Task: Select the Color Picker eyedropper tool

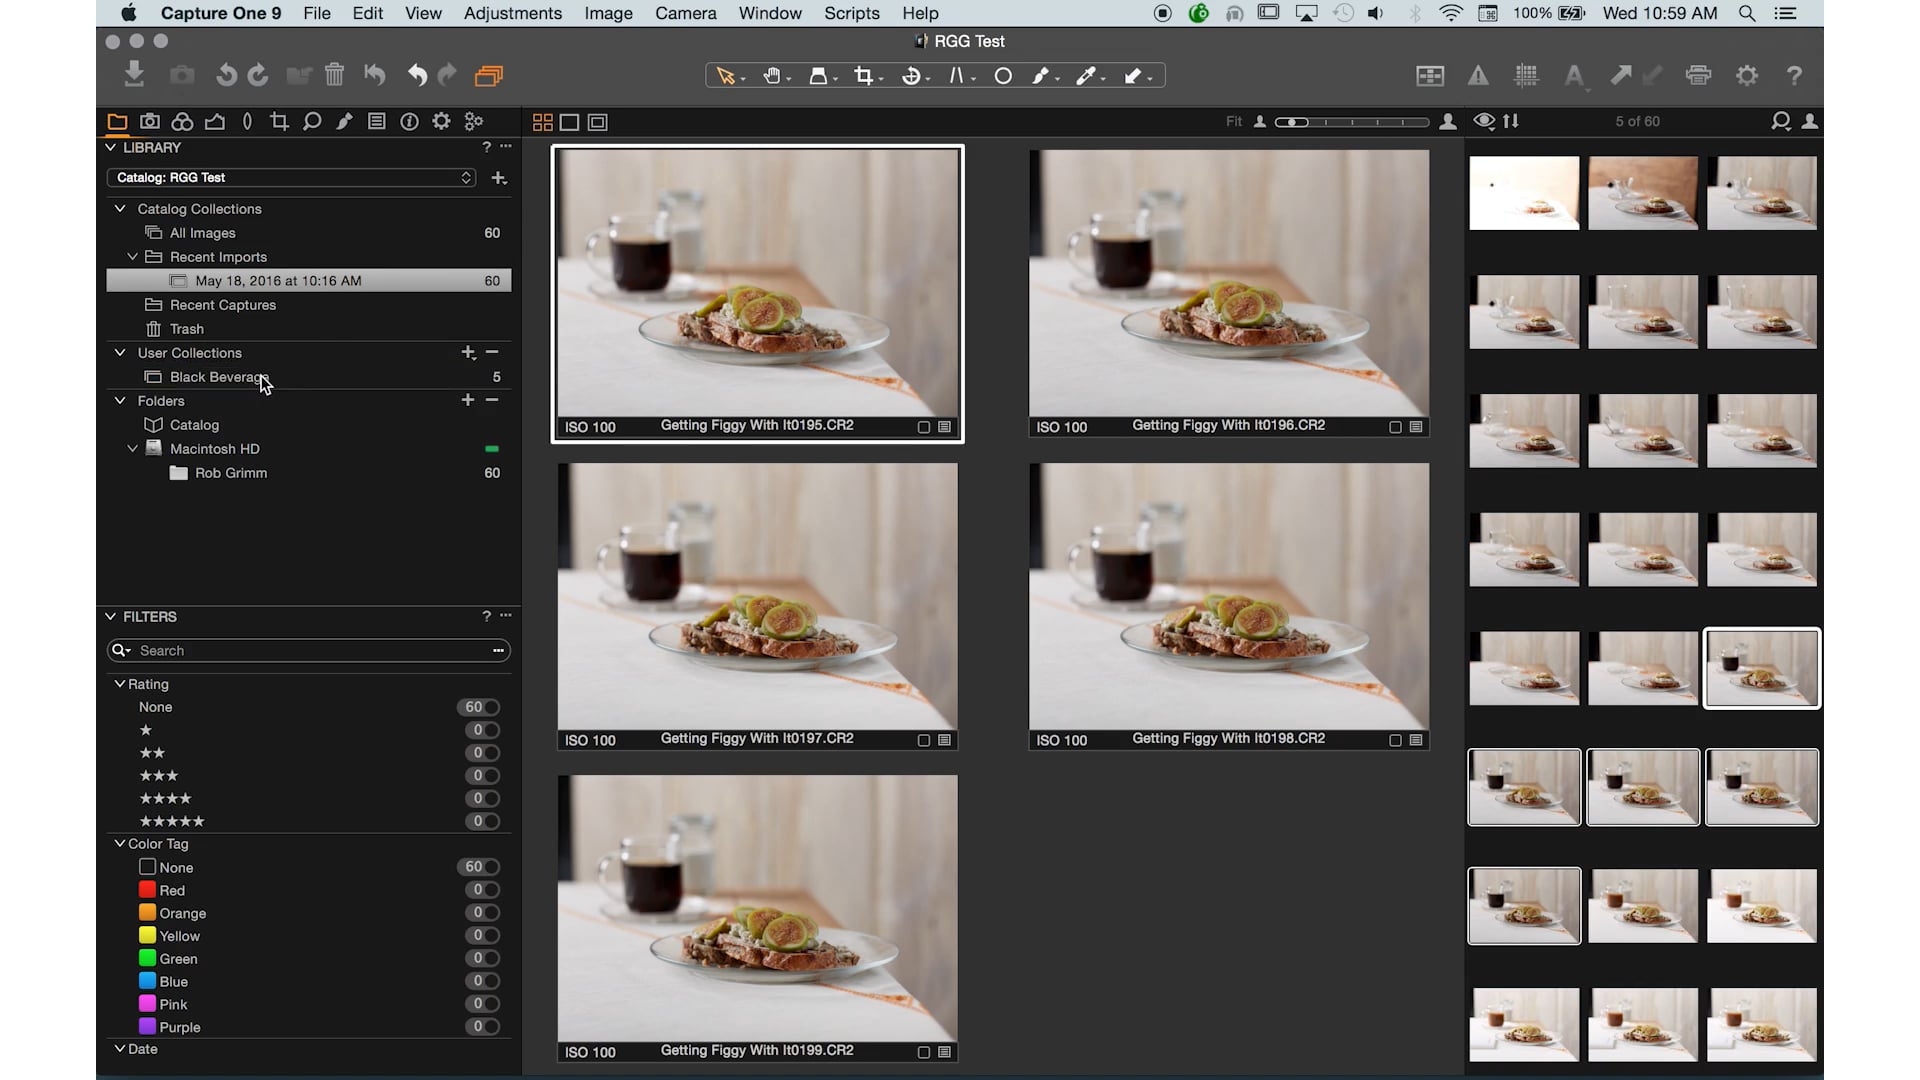Action: pos(1086,75)
